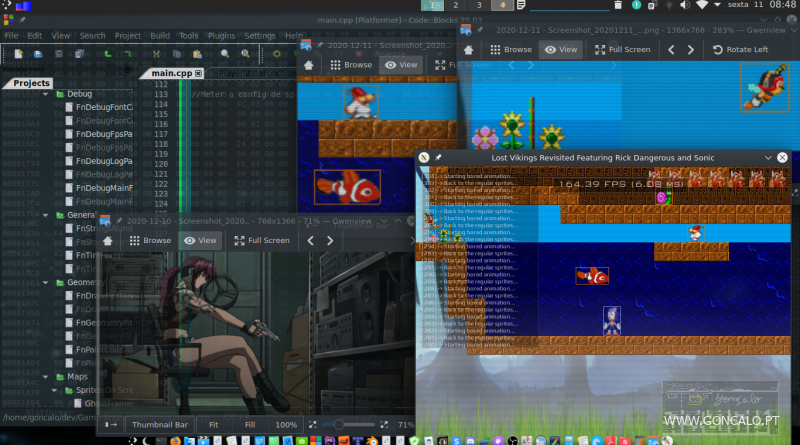Click the Replace icon in Code::Blocks toolbar
Screen dimensions: 800x445
click(x=245, y=54)
